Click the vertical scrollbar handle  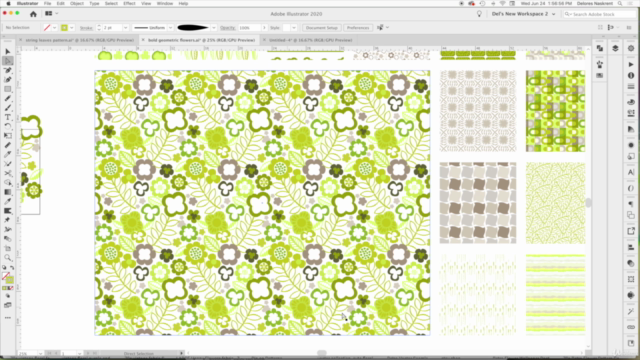coord(588,202)
